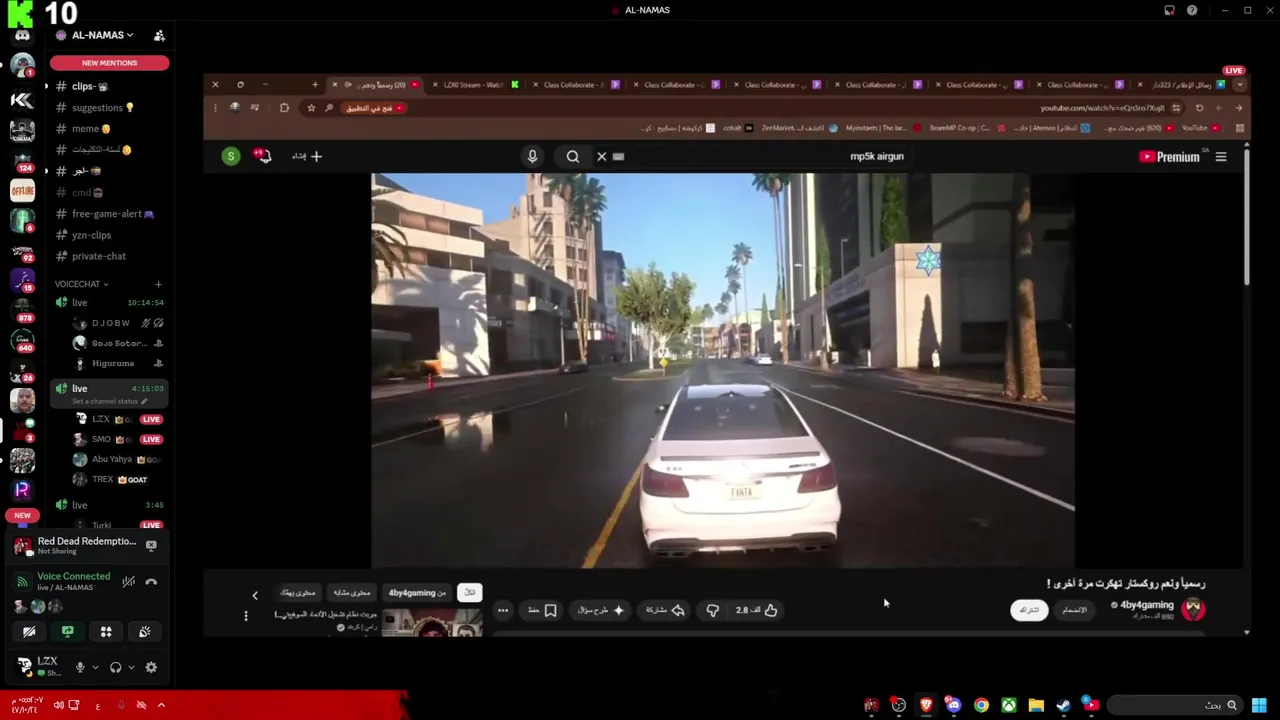
Task: Save the video with bookmark button
Action: (x=543, y=610)
